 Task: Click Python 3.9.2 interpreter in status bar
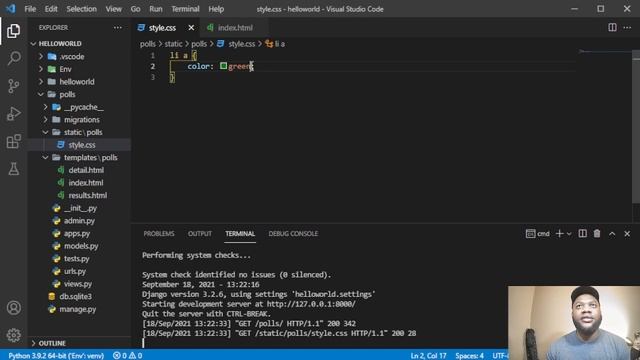(x=56, y=356)
